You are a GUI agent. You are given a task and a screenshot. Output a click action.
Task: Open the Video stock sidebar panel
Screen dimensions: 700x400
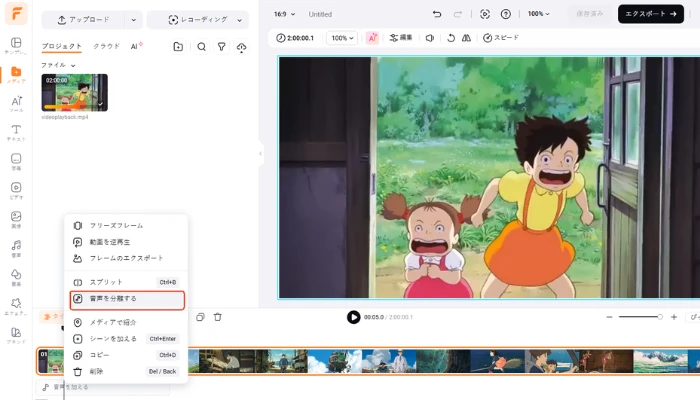tap(16, 191)
